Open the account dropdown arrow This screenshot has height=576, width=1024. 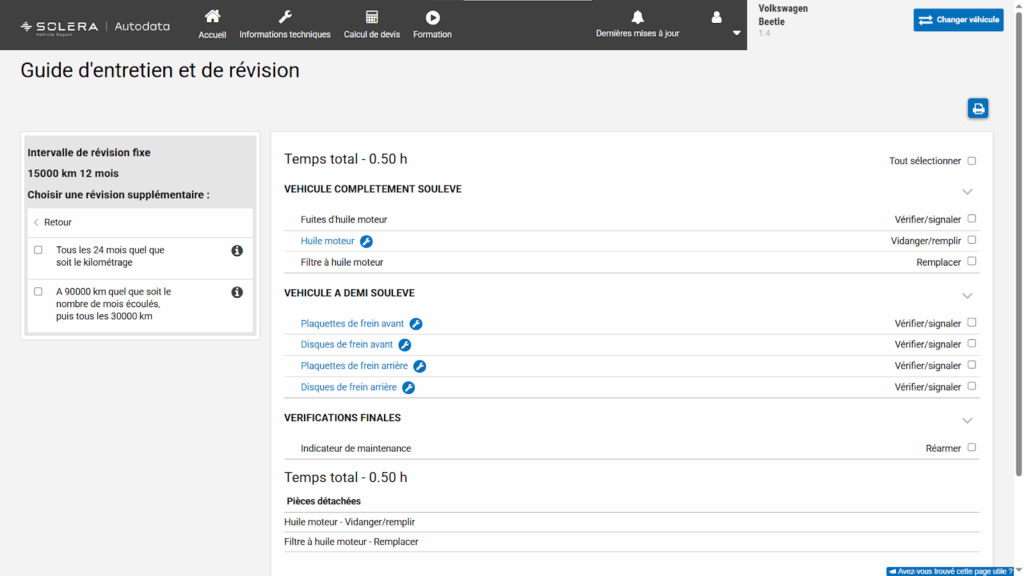click(737, 33)
